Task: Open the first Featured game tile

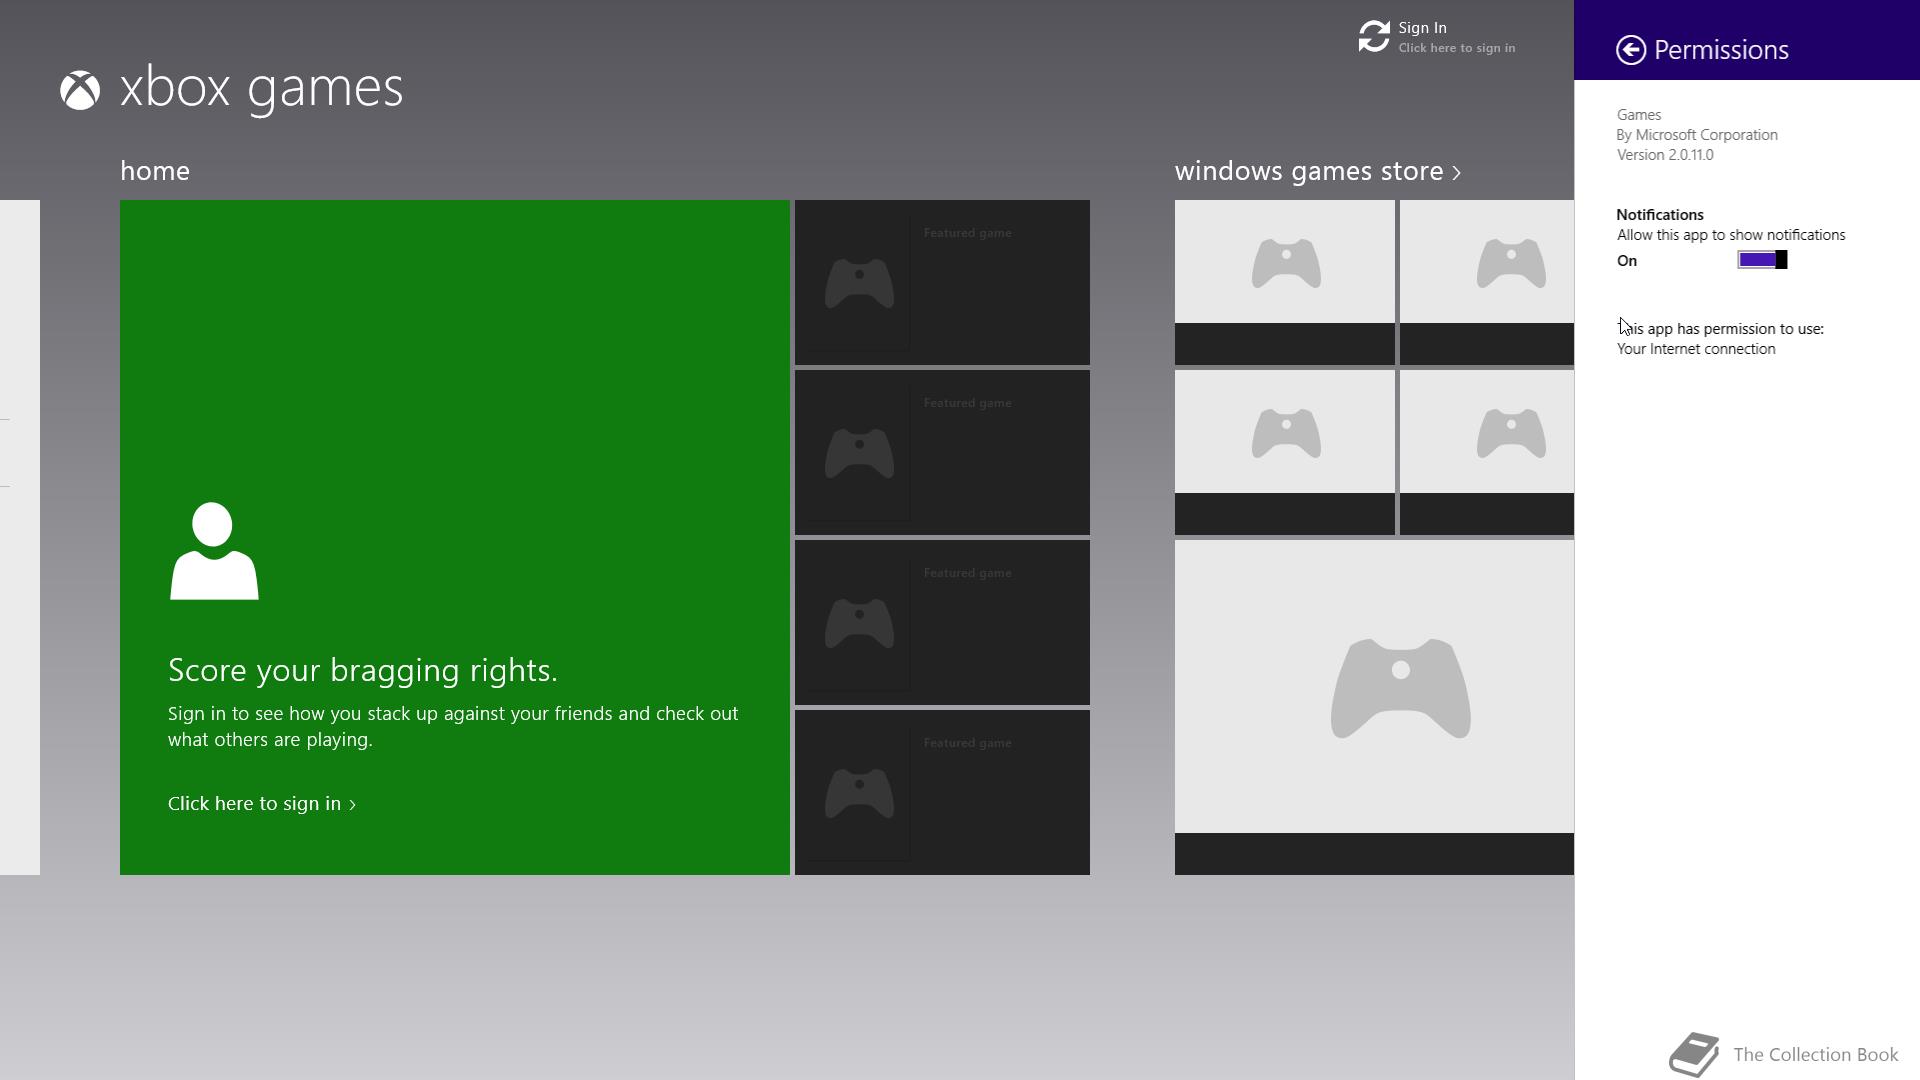Action: point(942,282)
